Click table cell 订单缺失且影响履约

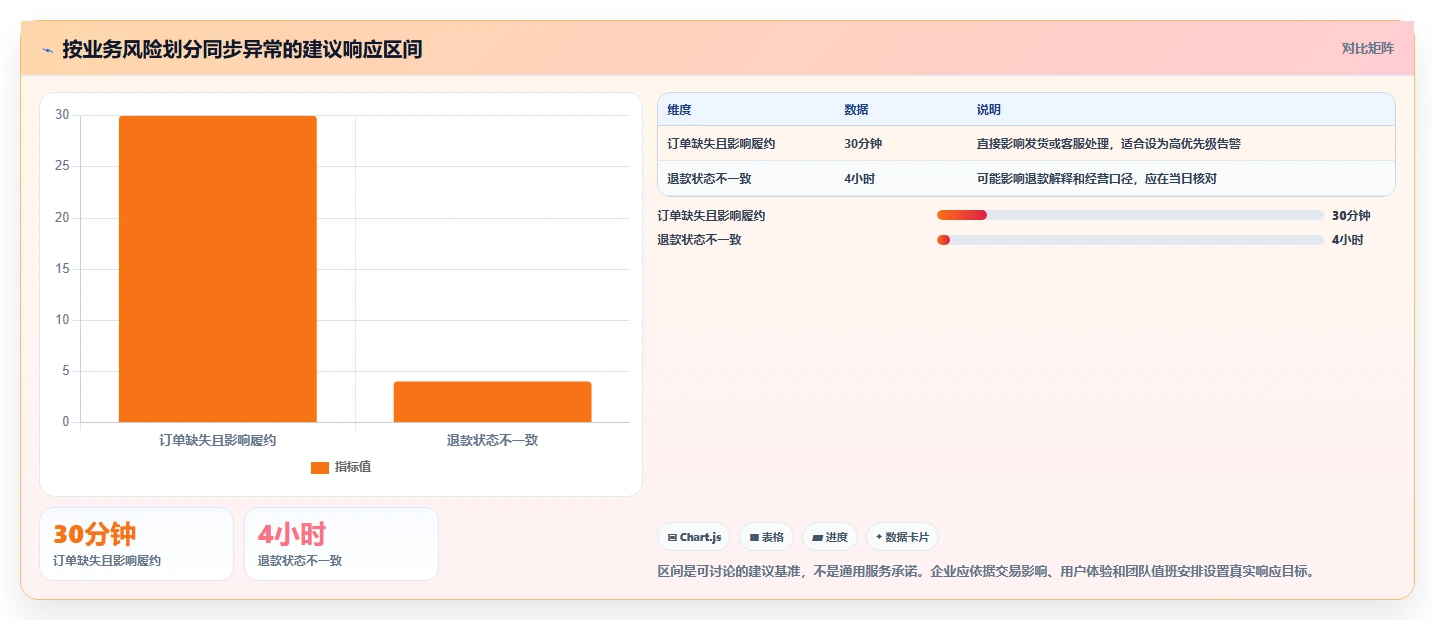coord(721,144)
